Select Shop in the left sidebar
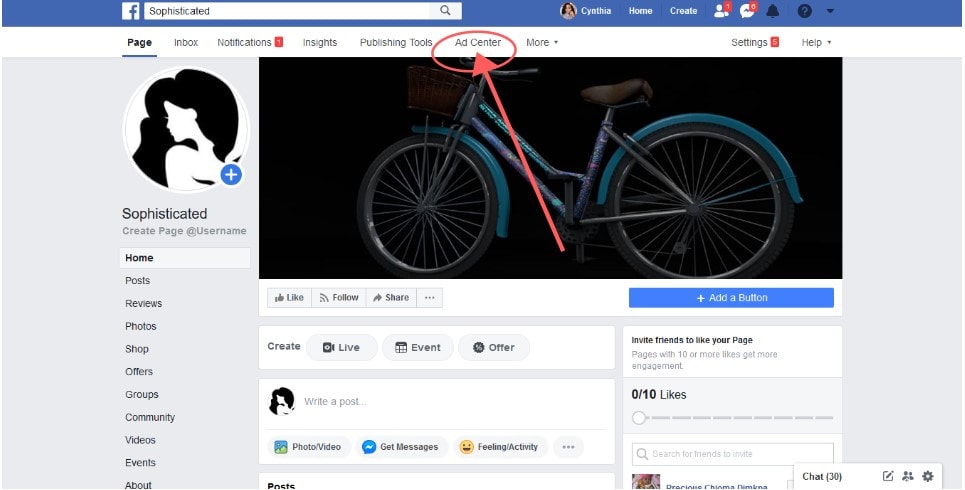Screen dimensions: 965x490 (x=137, y=349)
